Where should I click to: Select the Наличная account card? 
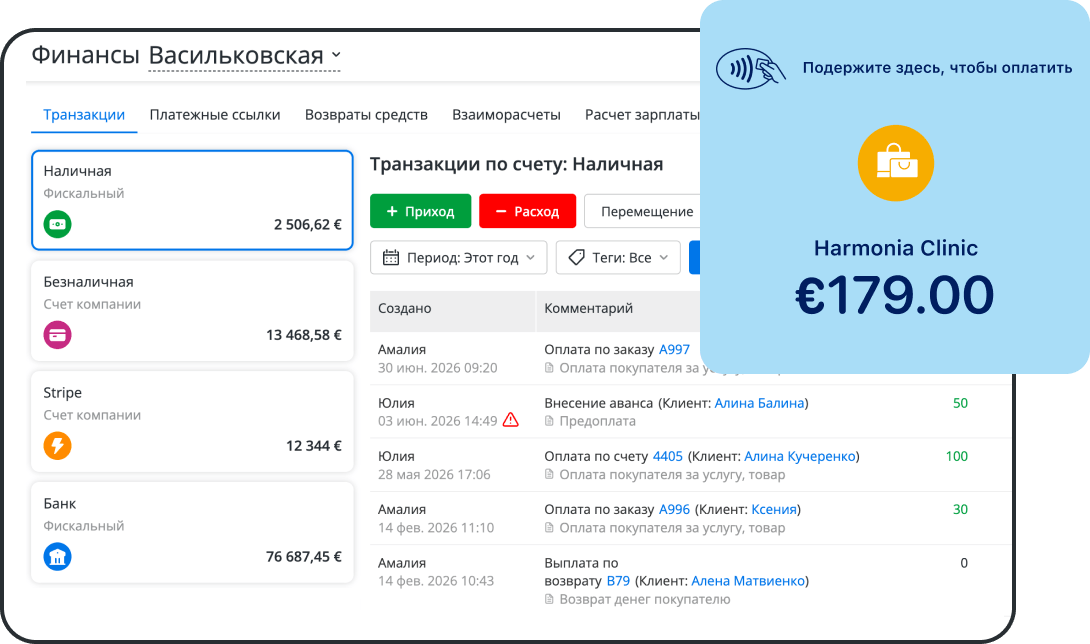point(192,200)
